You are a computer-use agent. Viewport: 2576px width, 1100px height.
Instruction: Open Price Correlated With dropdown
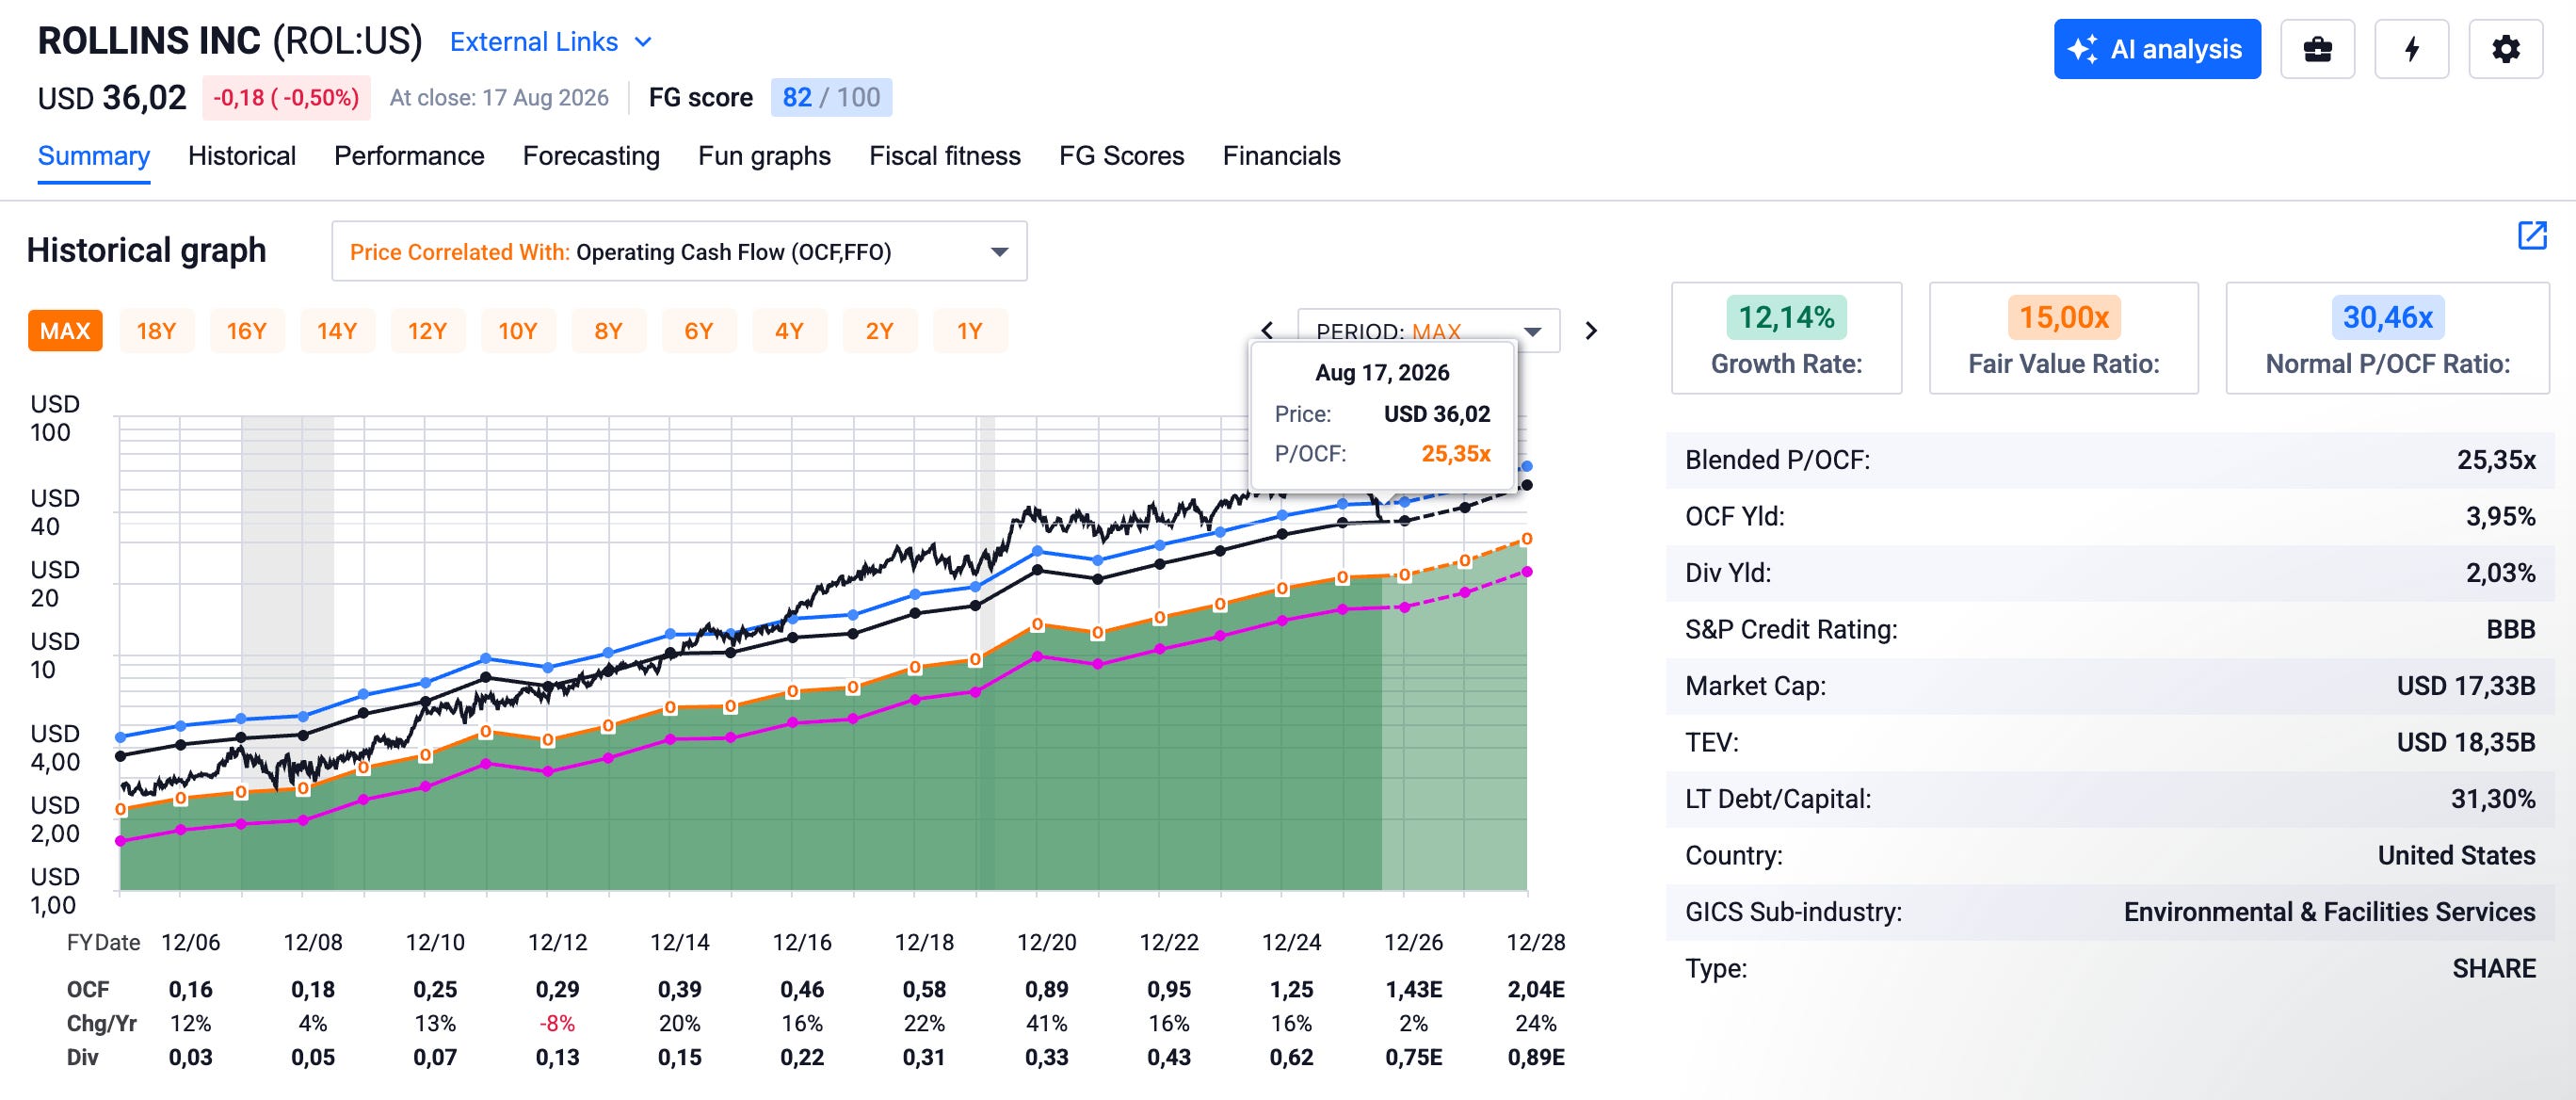[679, 251]
